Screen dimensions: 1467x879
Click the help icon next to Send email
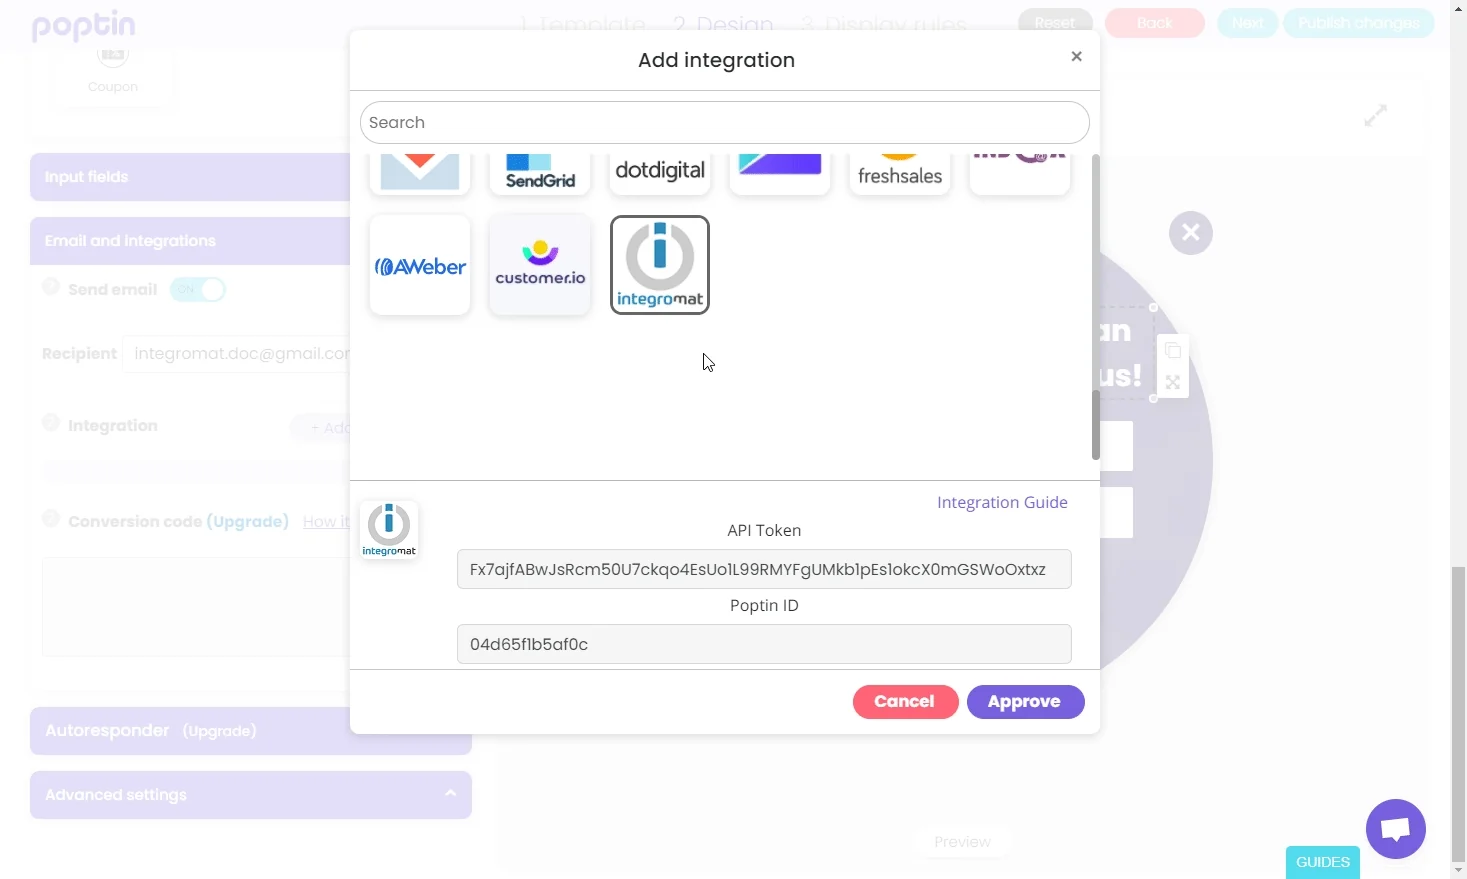point(51,287)
